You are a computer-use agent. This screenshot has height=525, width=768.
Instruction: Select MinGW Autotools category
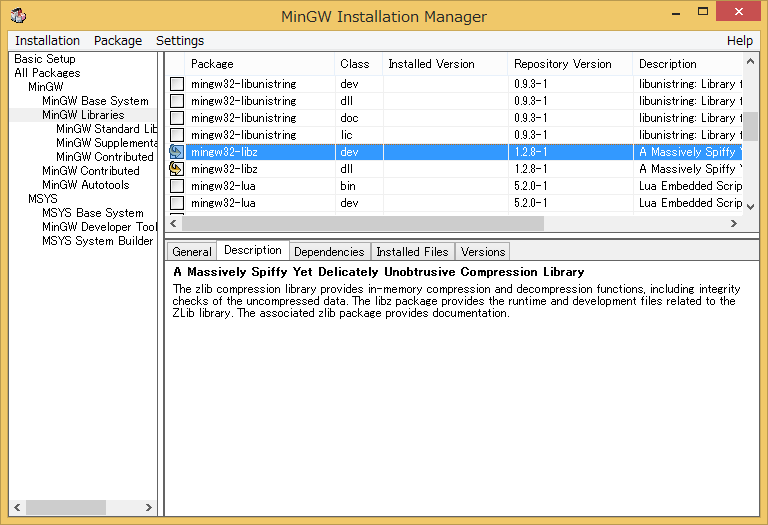[x=86, y=185]
